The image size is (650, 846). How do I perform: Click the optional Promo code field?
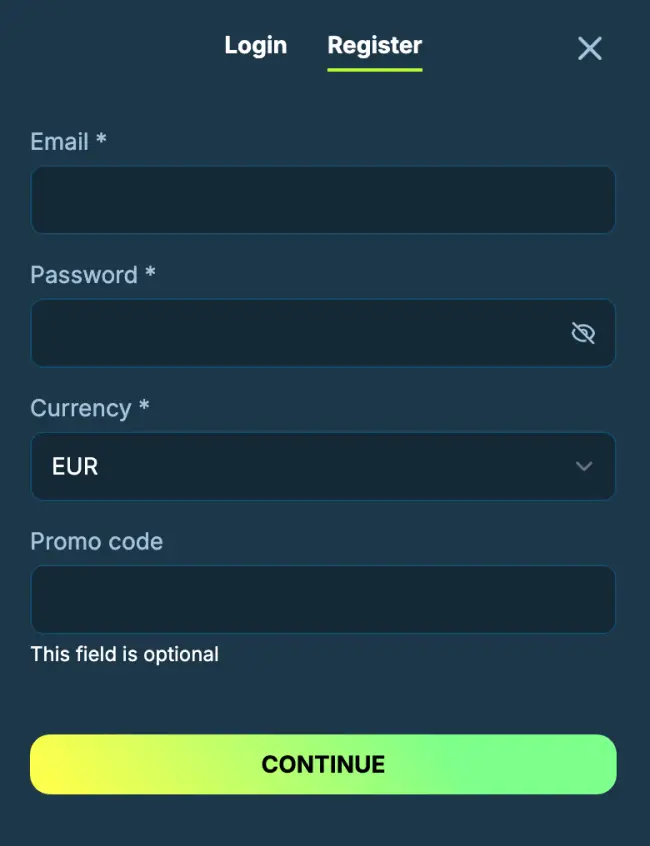pyautogui.click(x=323, y=599)
